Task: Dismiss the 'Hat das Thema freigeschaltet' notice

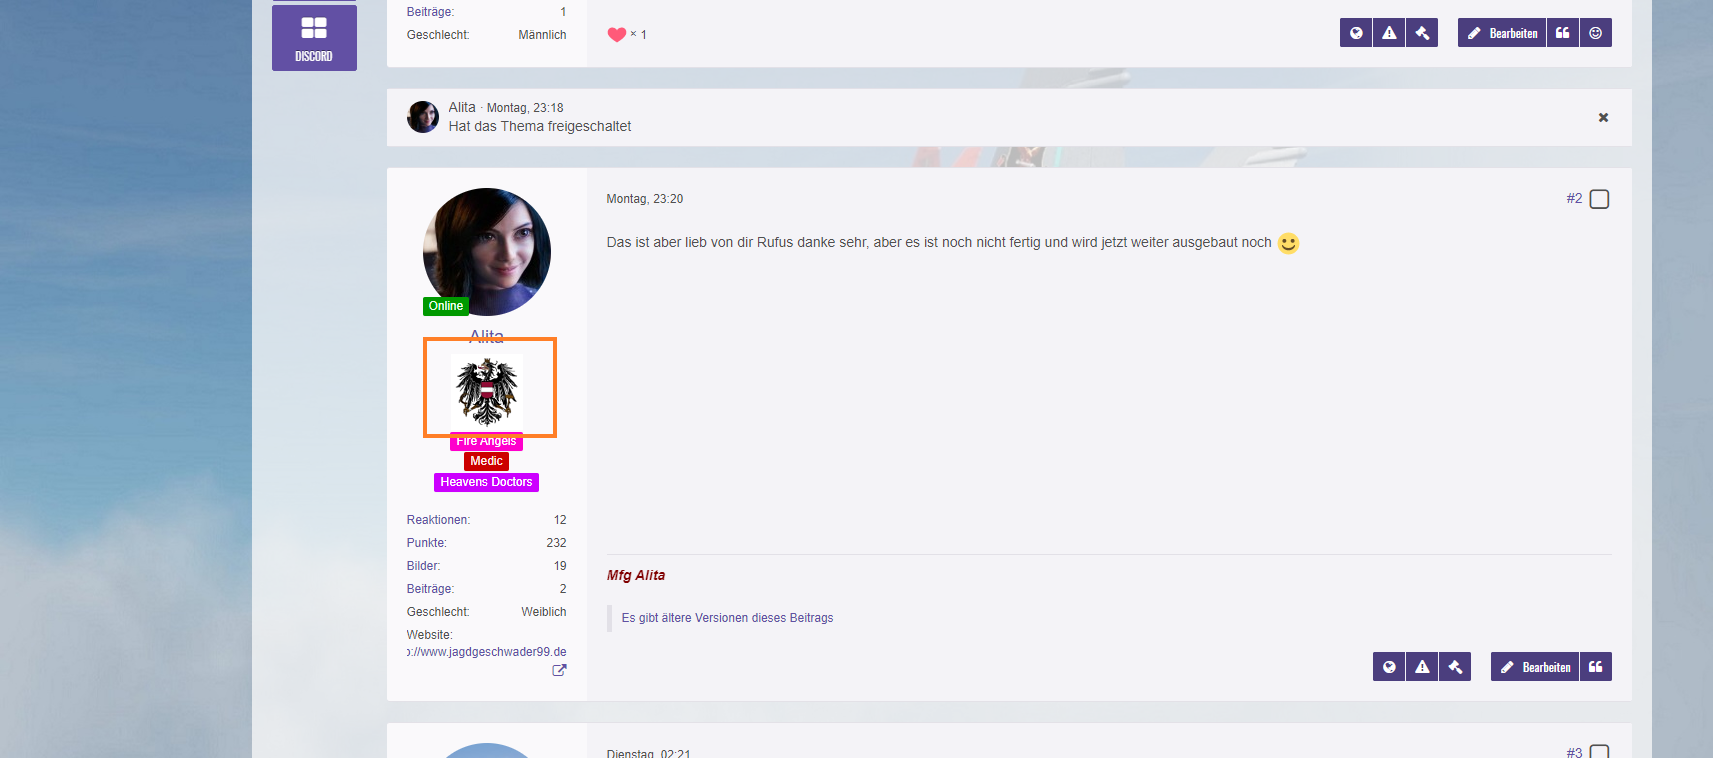Action: [1603, 118]
